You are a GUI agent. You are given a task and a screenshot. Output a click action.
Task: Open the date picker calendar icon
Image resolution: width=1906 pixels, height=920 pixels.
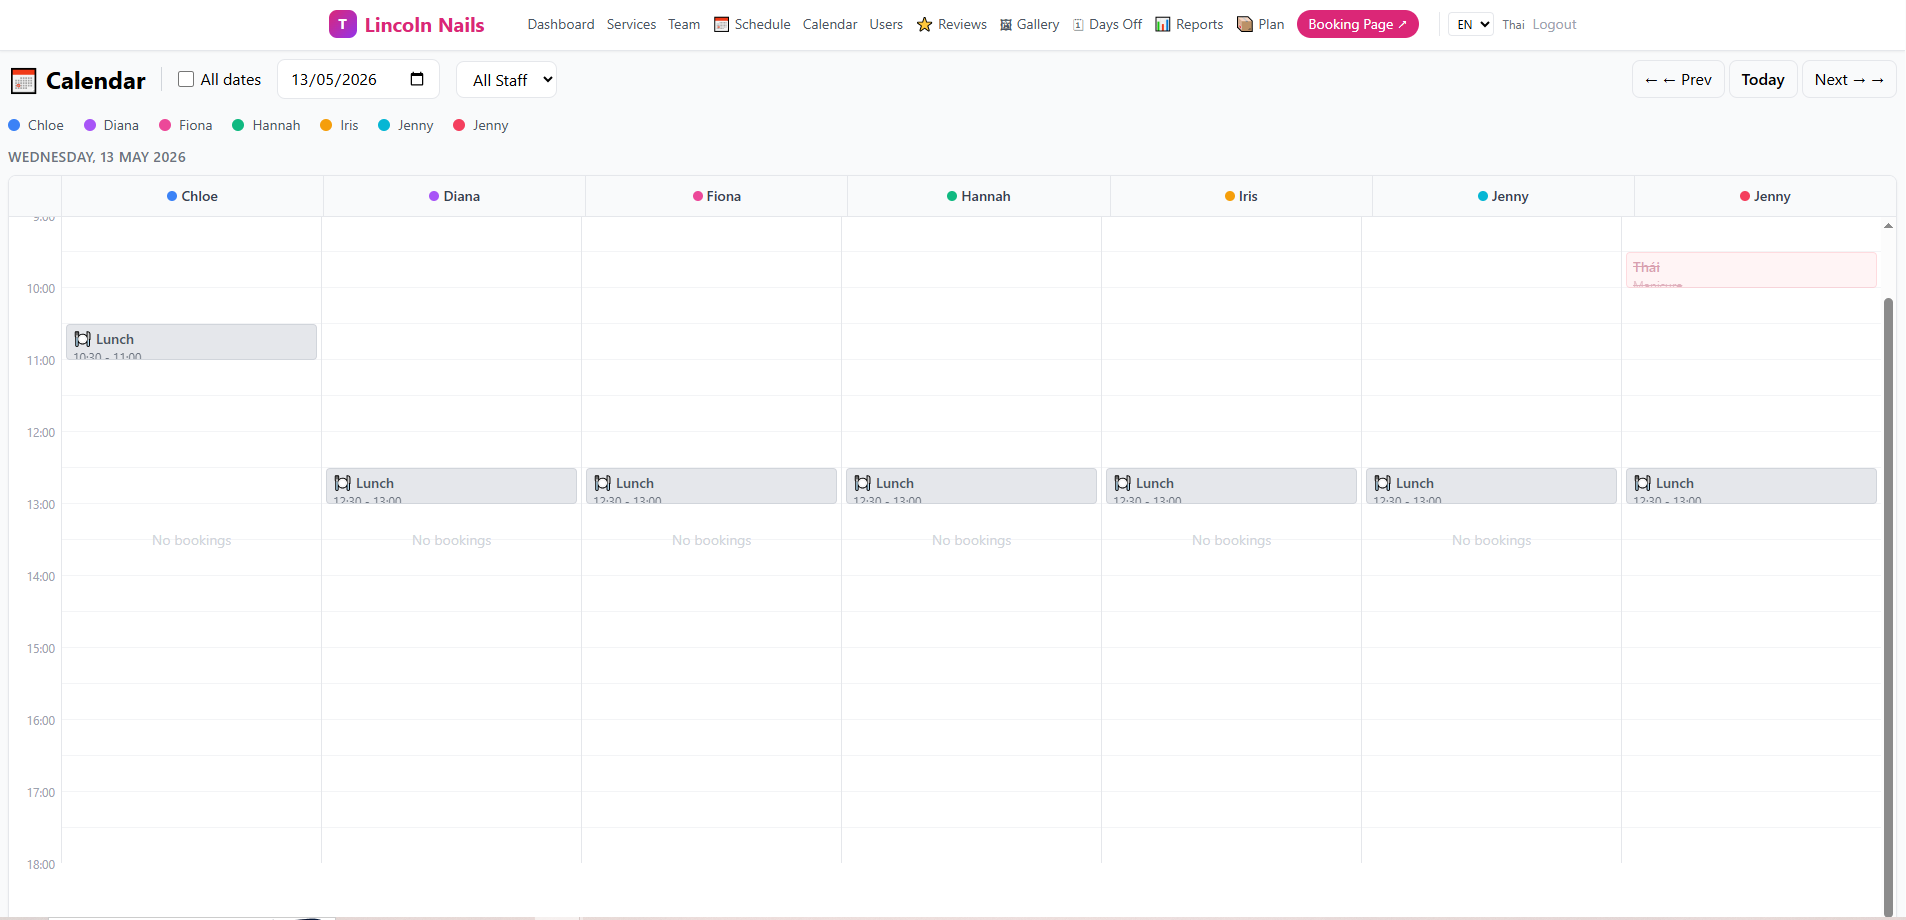(x=417, y=79)
